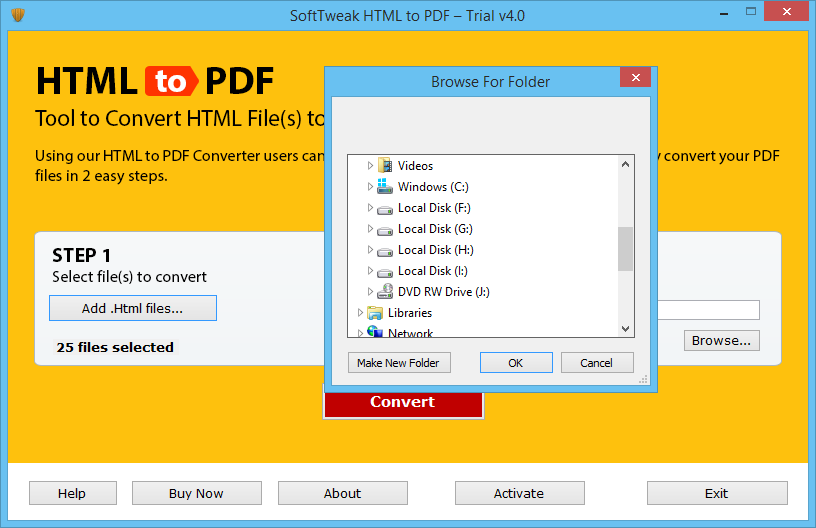This screenshot has height=528, width=816.
Task: Click the SoftTweak app icon in title bar
Action: pyautogui.click(x=18, y=15)
